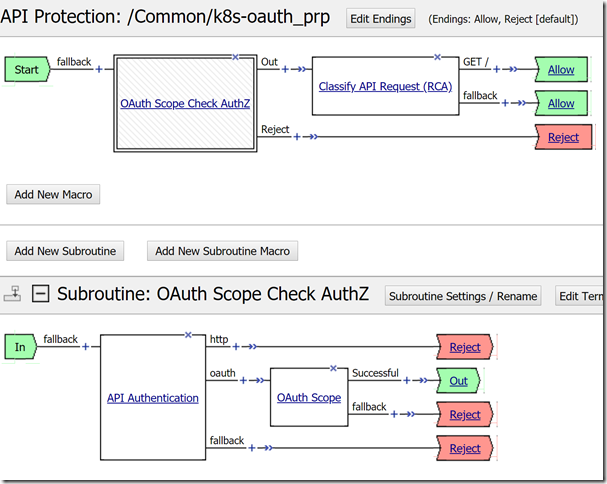Screen dimensions: 607x484
Task: Open Subroutine Settings / Rename
Action: click(464, 296)
